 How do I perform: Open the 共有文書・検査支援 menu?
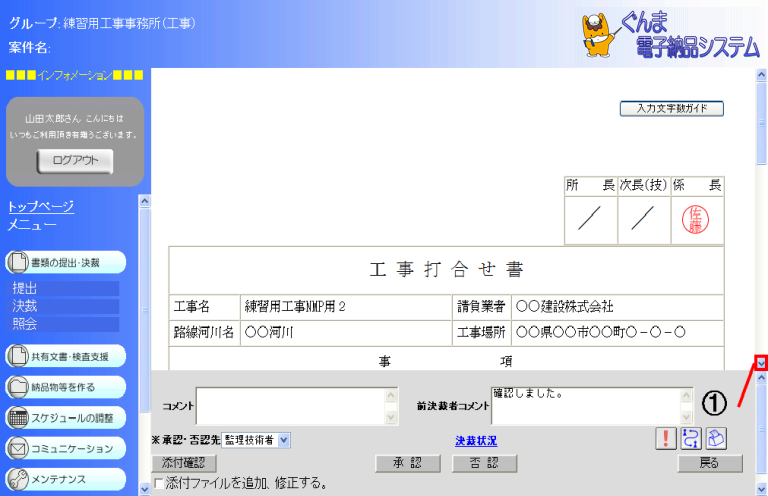(66, 356)
